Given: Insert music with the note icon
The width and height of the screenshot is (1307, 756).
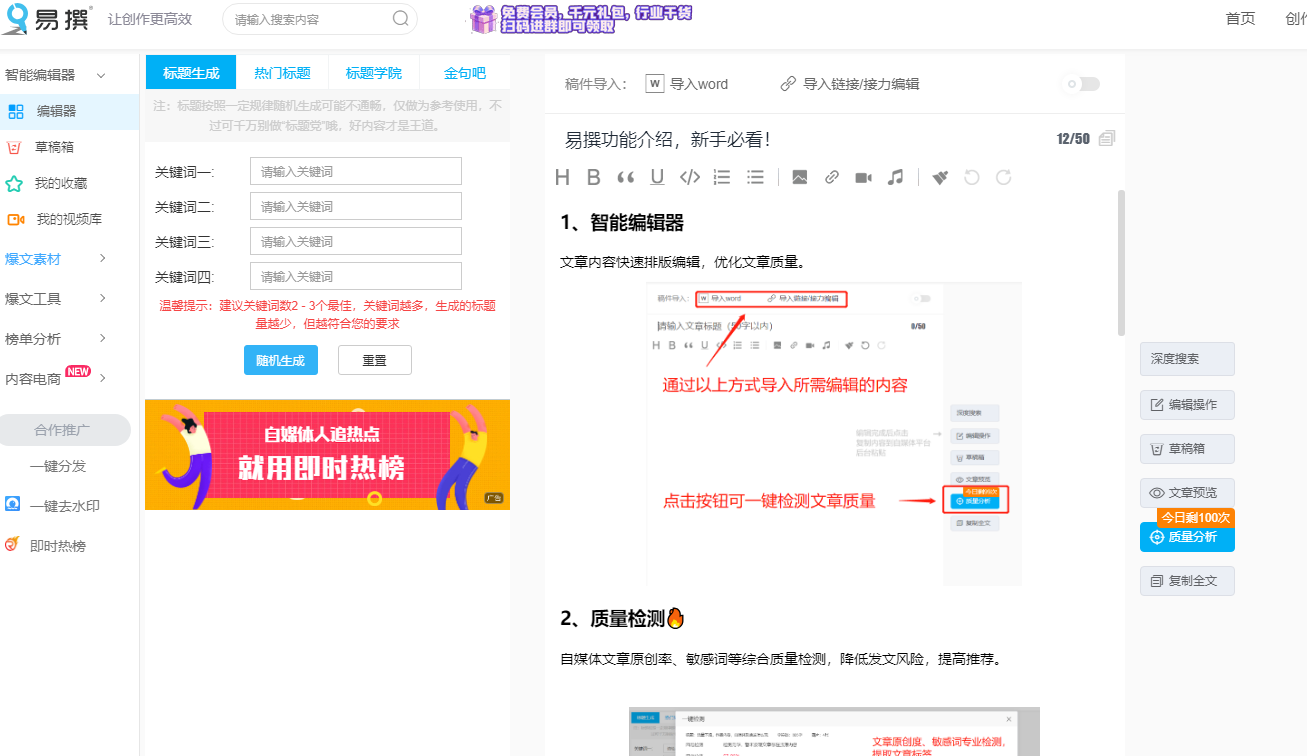Looking at the screenshot, I should tap(895, 177).
